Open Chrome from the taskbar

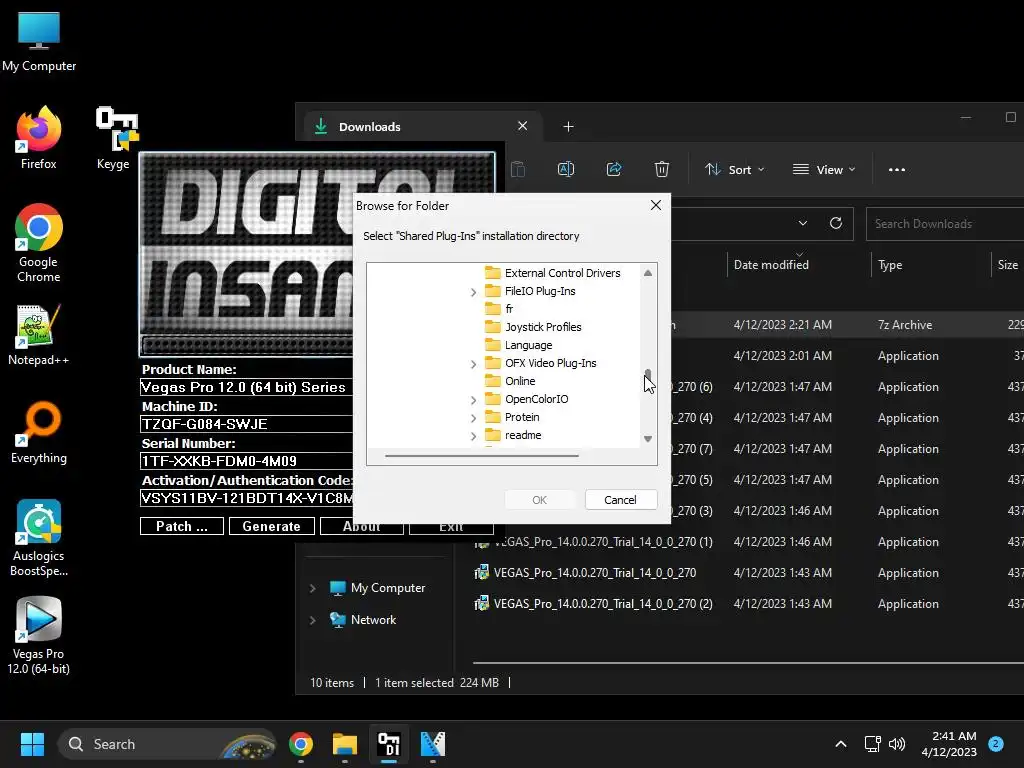tap(300, 744)
